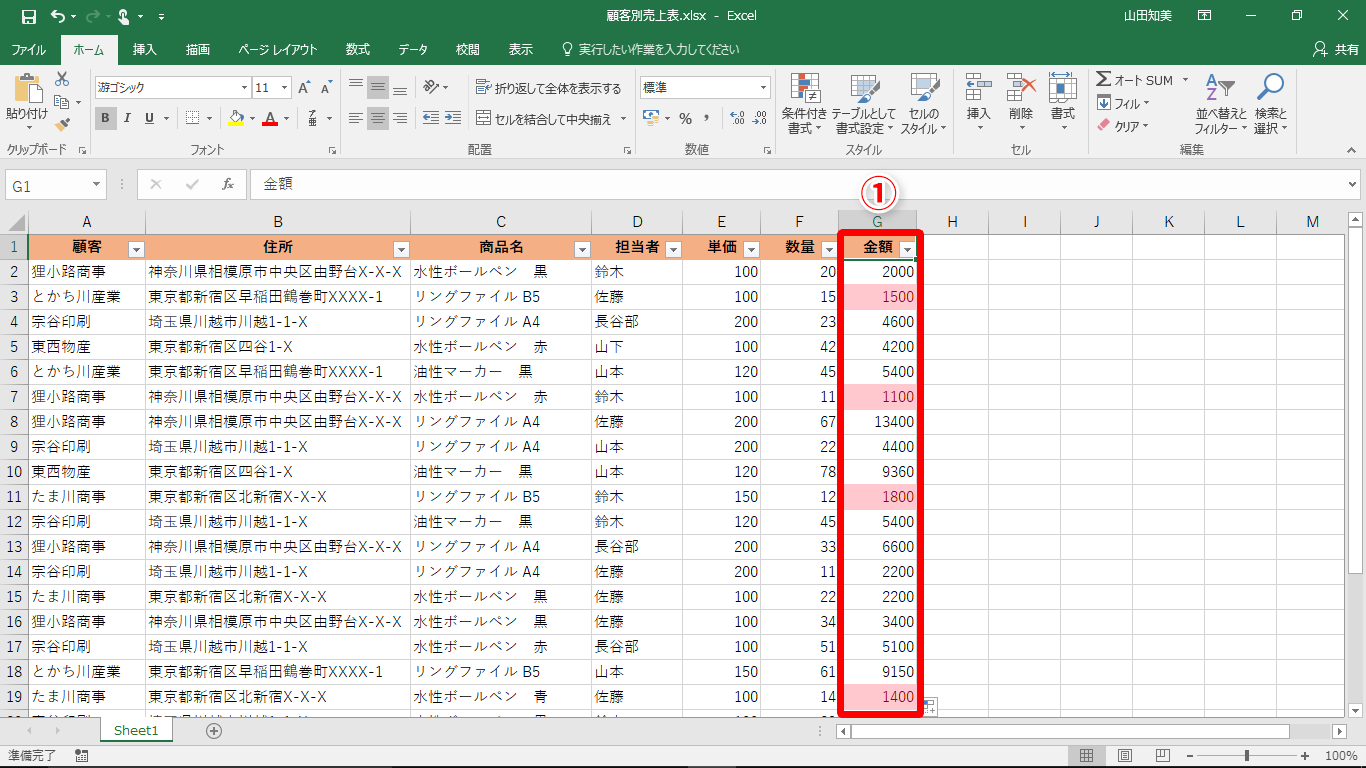Open the 金額 column filter dropdown
The width and height of the screenshot is (1366, 768).
pos(907,249)
